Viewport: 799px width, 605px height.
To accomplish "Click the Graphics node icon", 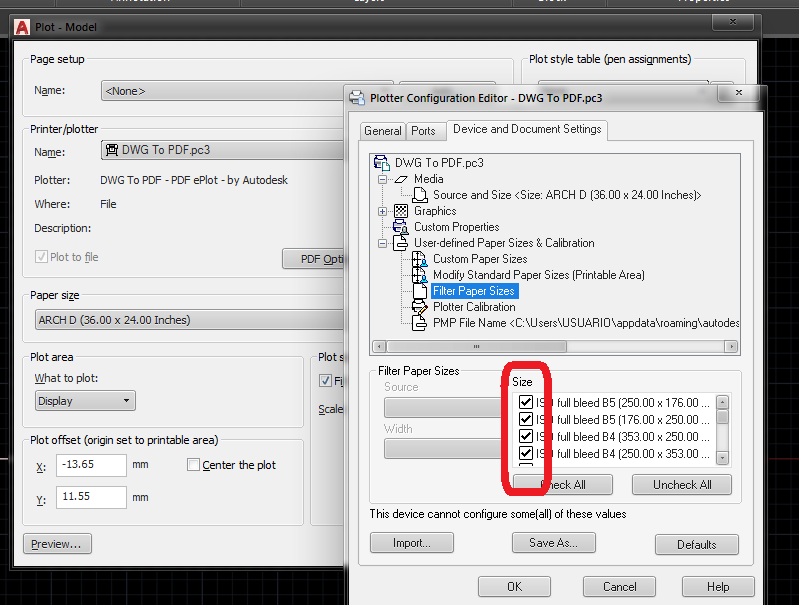I will click(x=401, y=211).
